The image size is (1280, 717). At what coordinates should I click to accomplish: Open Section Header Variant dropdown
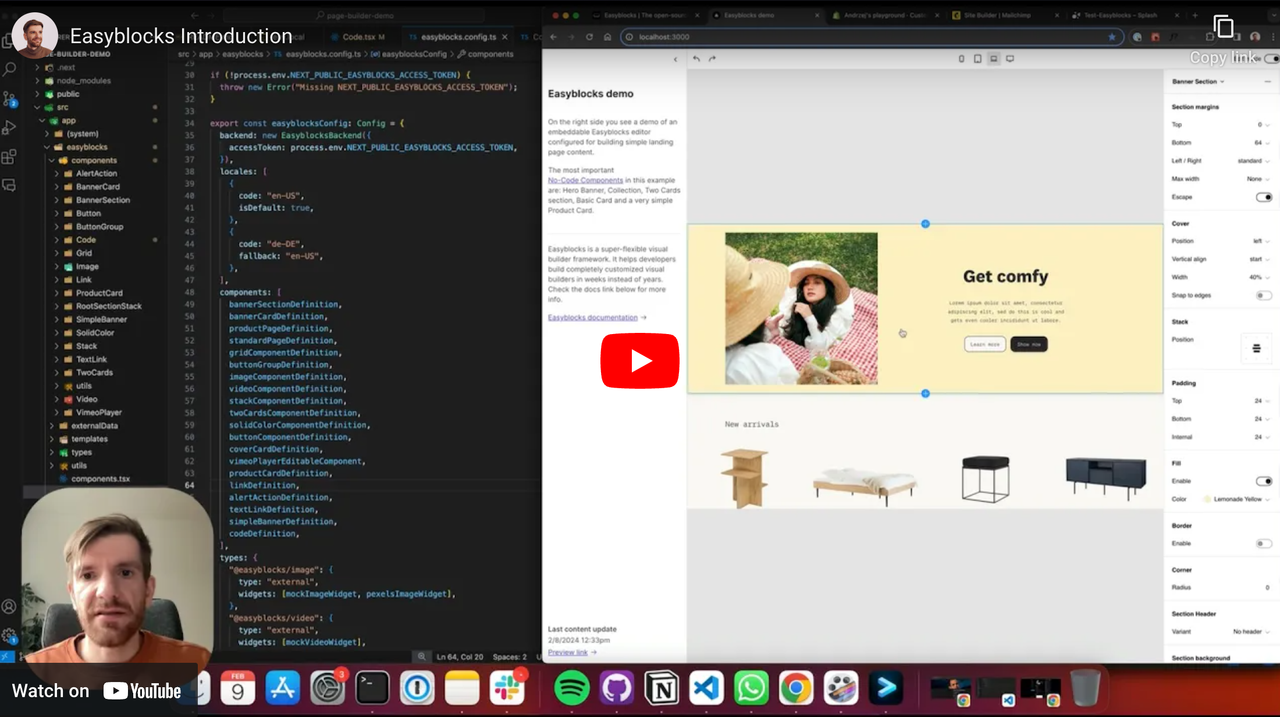[1251, 631]
